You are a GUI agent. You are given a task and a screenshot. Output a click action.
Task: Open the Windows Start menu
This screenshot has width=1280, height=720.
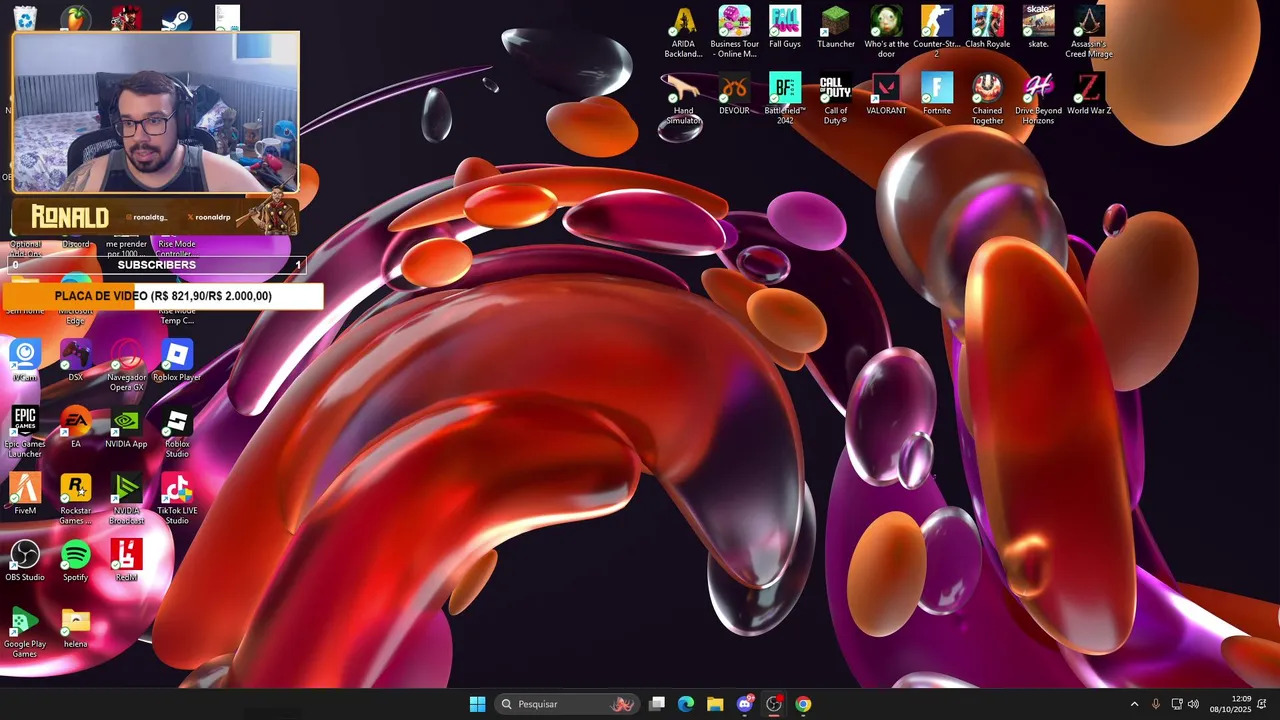click(478, 704)
